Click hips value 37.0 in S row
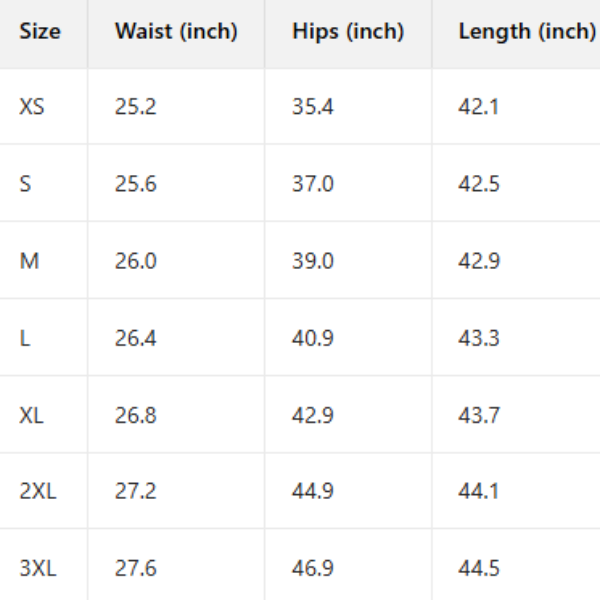Screen dimensions: 600x600 pyautogui.click(x=313, y=184)
